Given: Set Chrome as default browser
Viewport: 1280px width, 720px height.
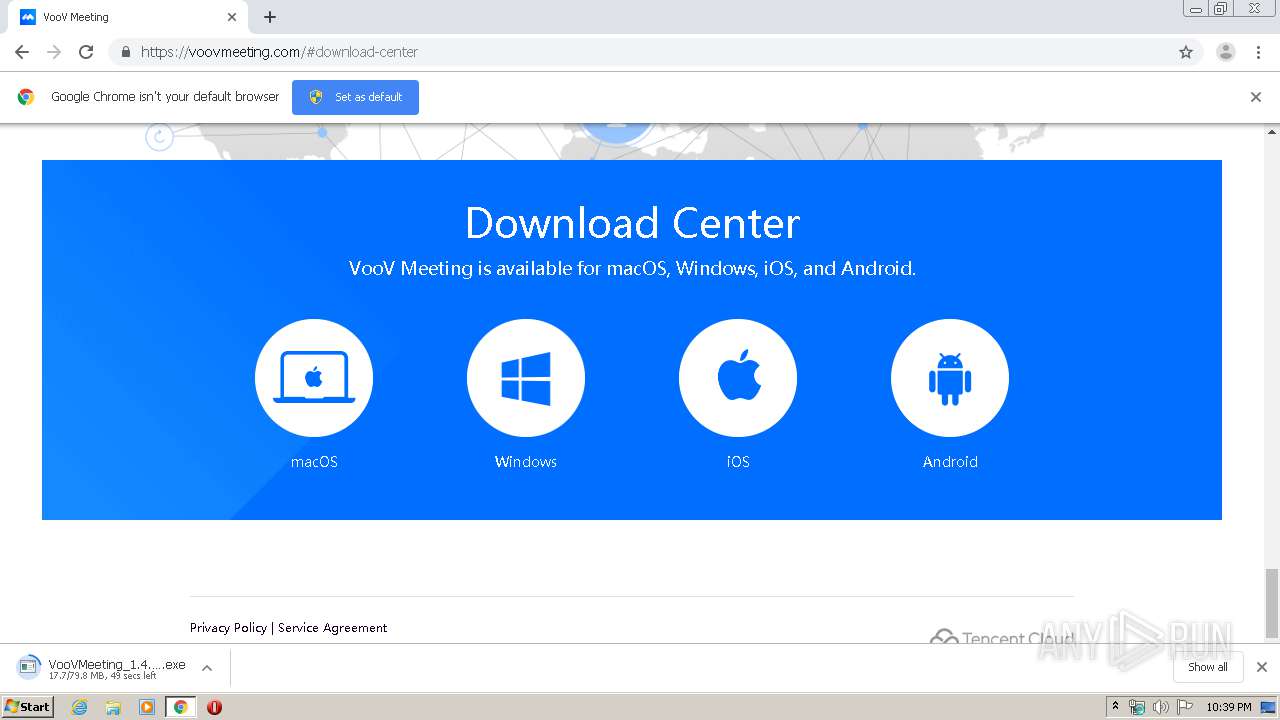Looking at the screenshot, I should click(355, 97).
